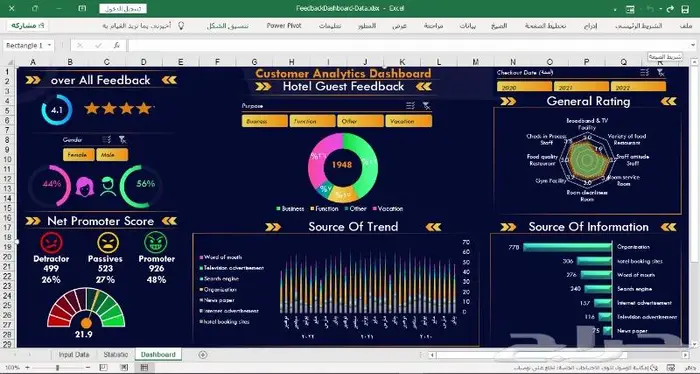Viewport: 700px width, 374px height.
Task: Toggle the Male slicer button
Action: tap(112, 154)
